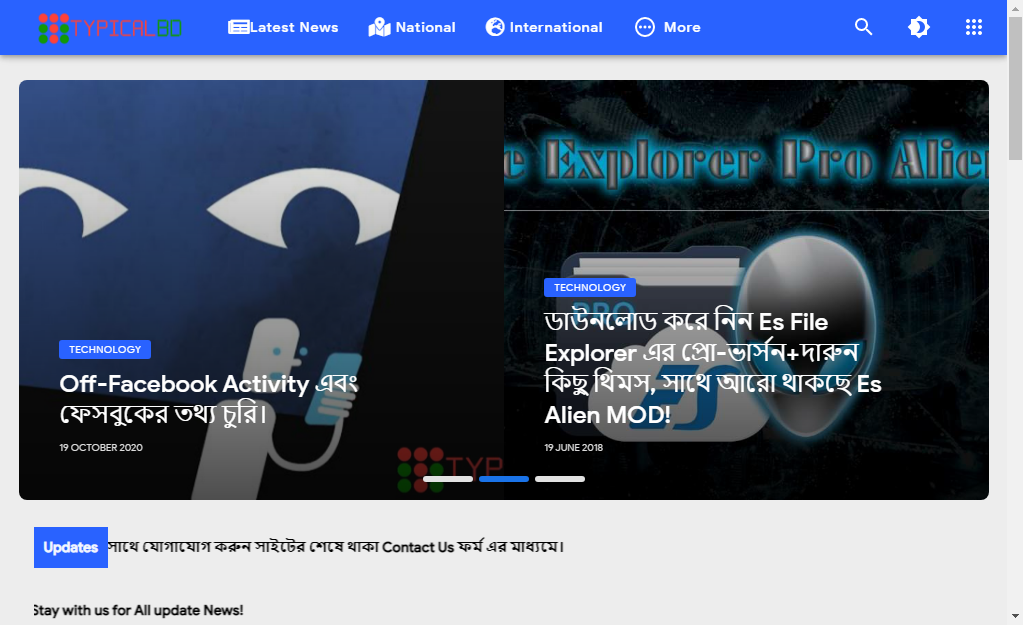This screenshot has height=625, width=1023.
Task: Toggle dark mode brightness icon
Action: tap(919, 27)
